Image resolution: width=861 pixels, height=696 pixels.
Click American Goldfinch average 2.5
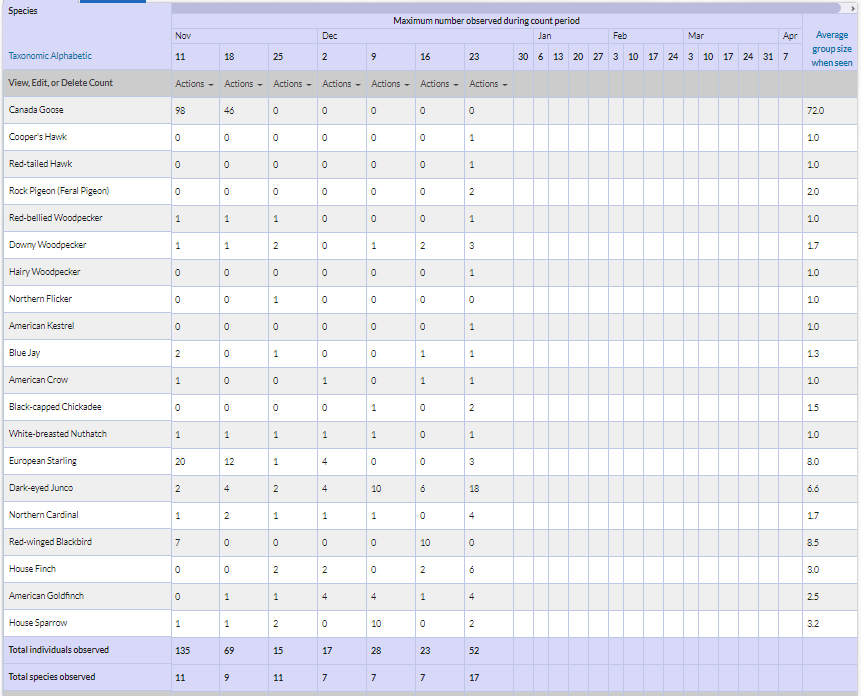pos(813,597)
